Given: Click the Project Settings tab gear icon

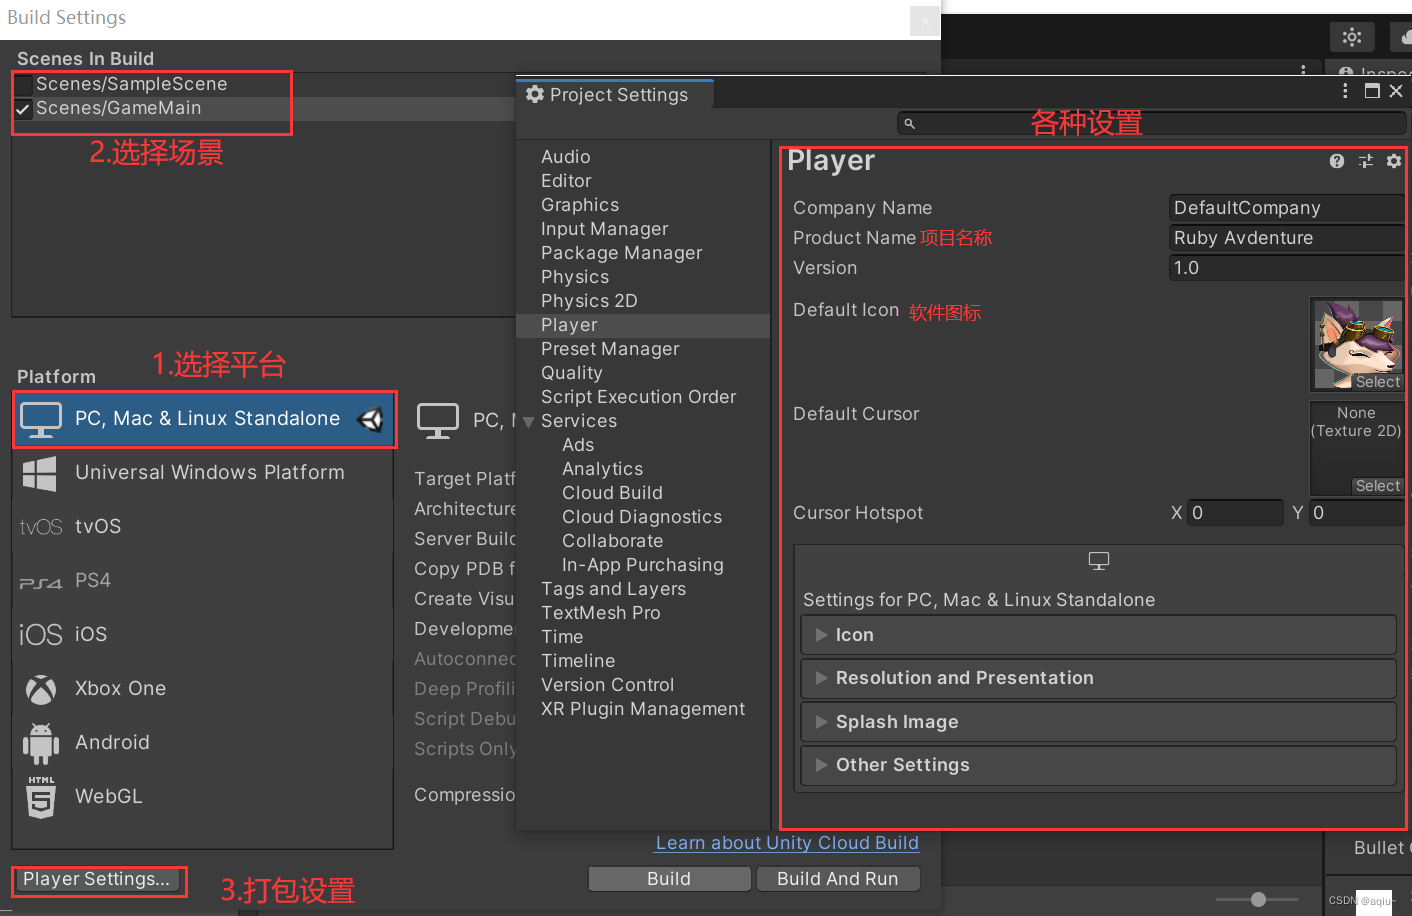Looking at the screenshot, I should (535, 94).
